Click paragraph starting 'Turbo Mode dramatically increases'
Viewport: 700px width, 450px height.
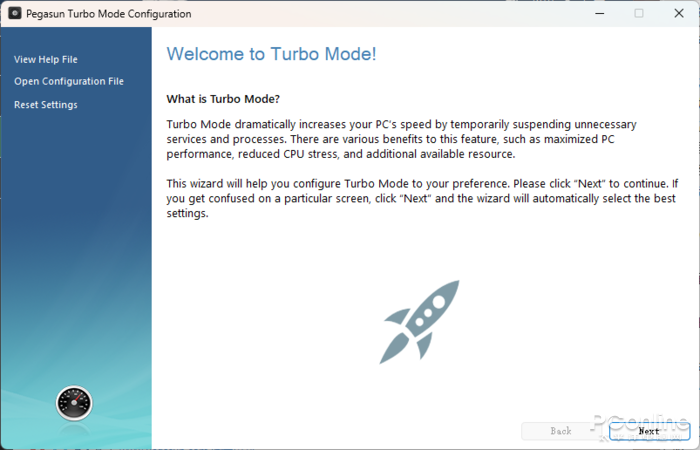tap(401, 139)
